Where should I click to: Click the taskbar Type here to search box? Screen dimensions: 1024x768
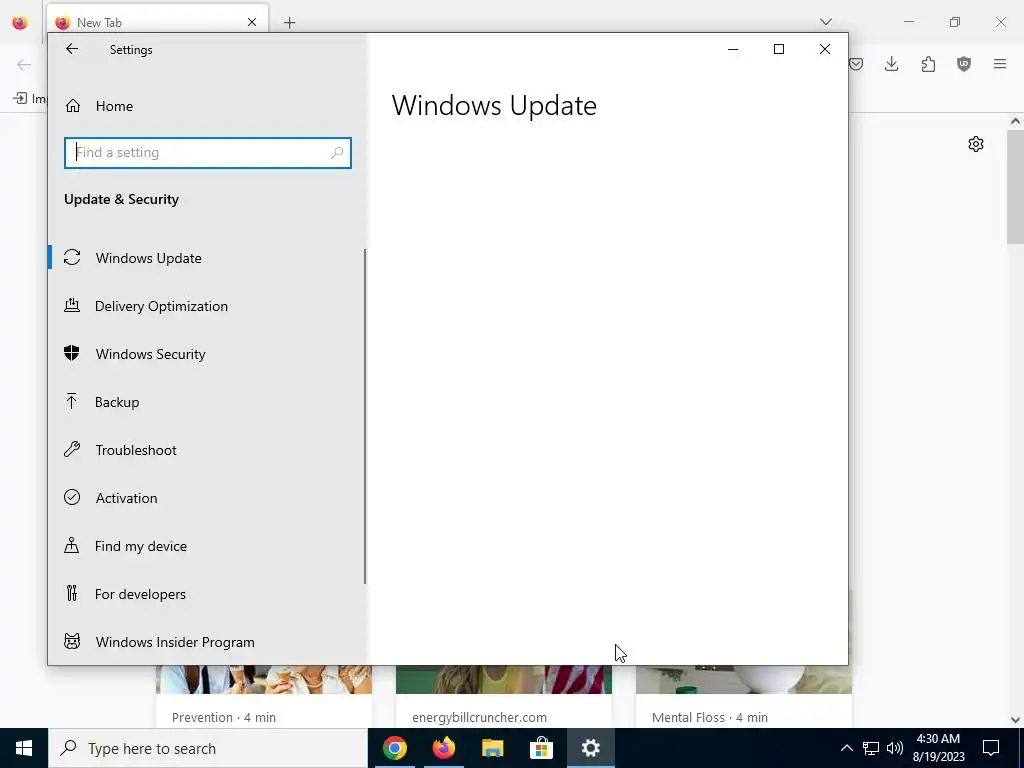[208, 748]
